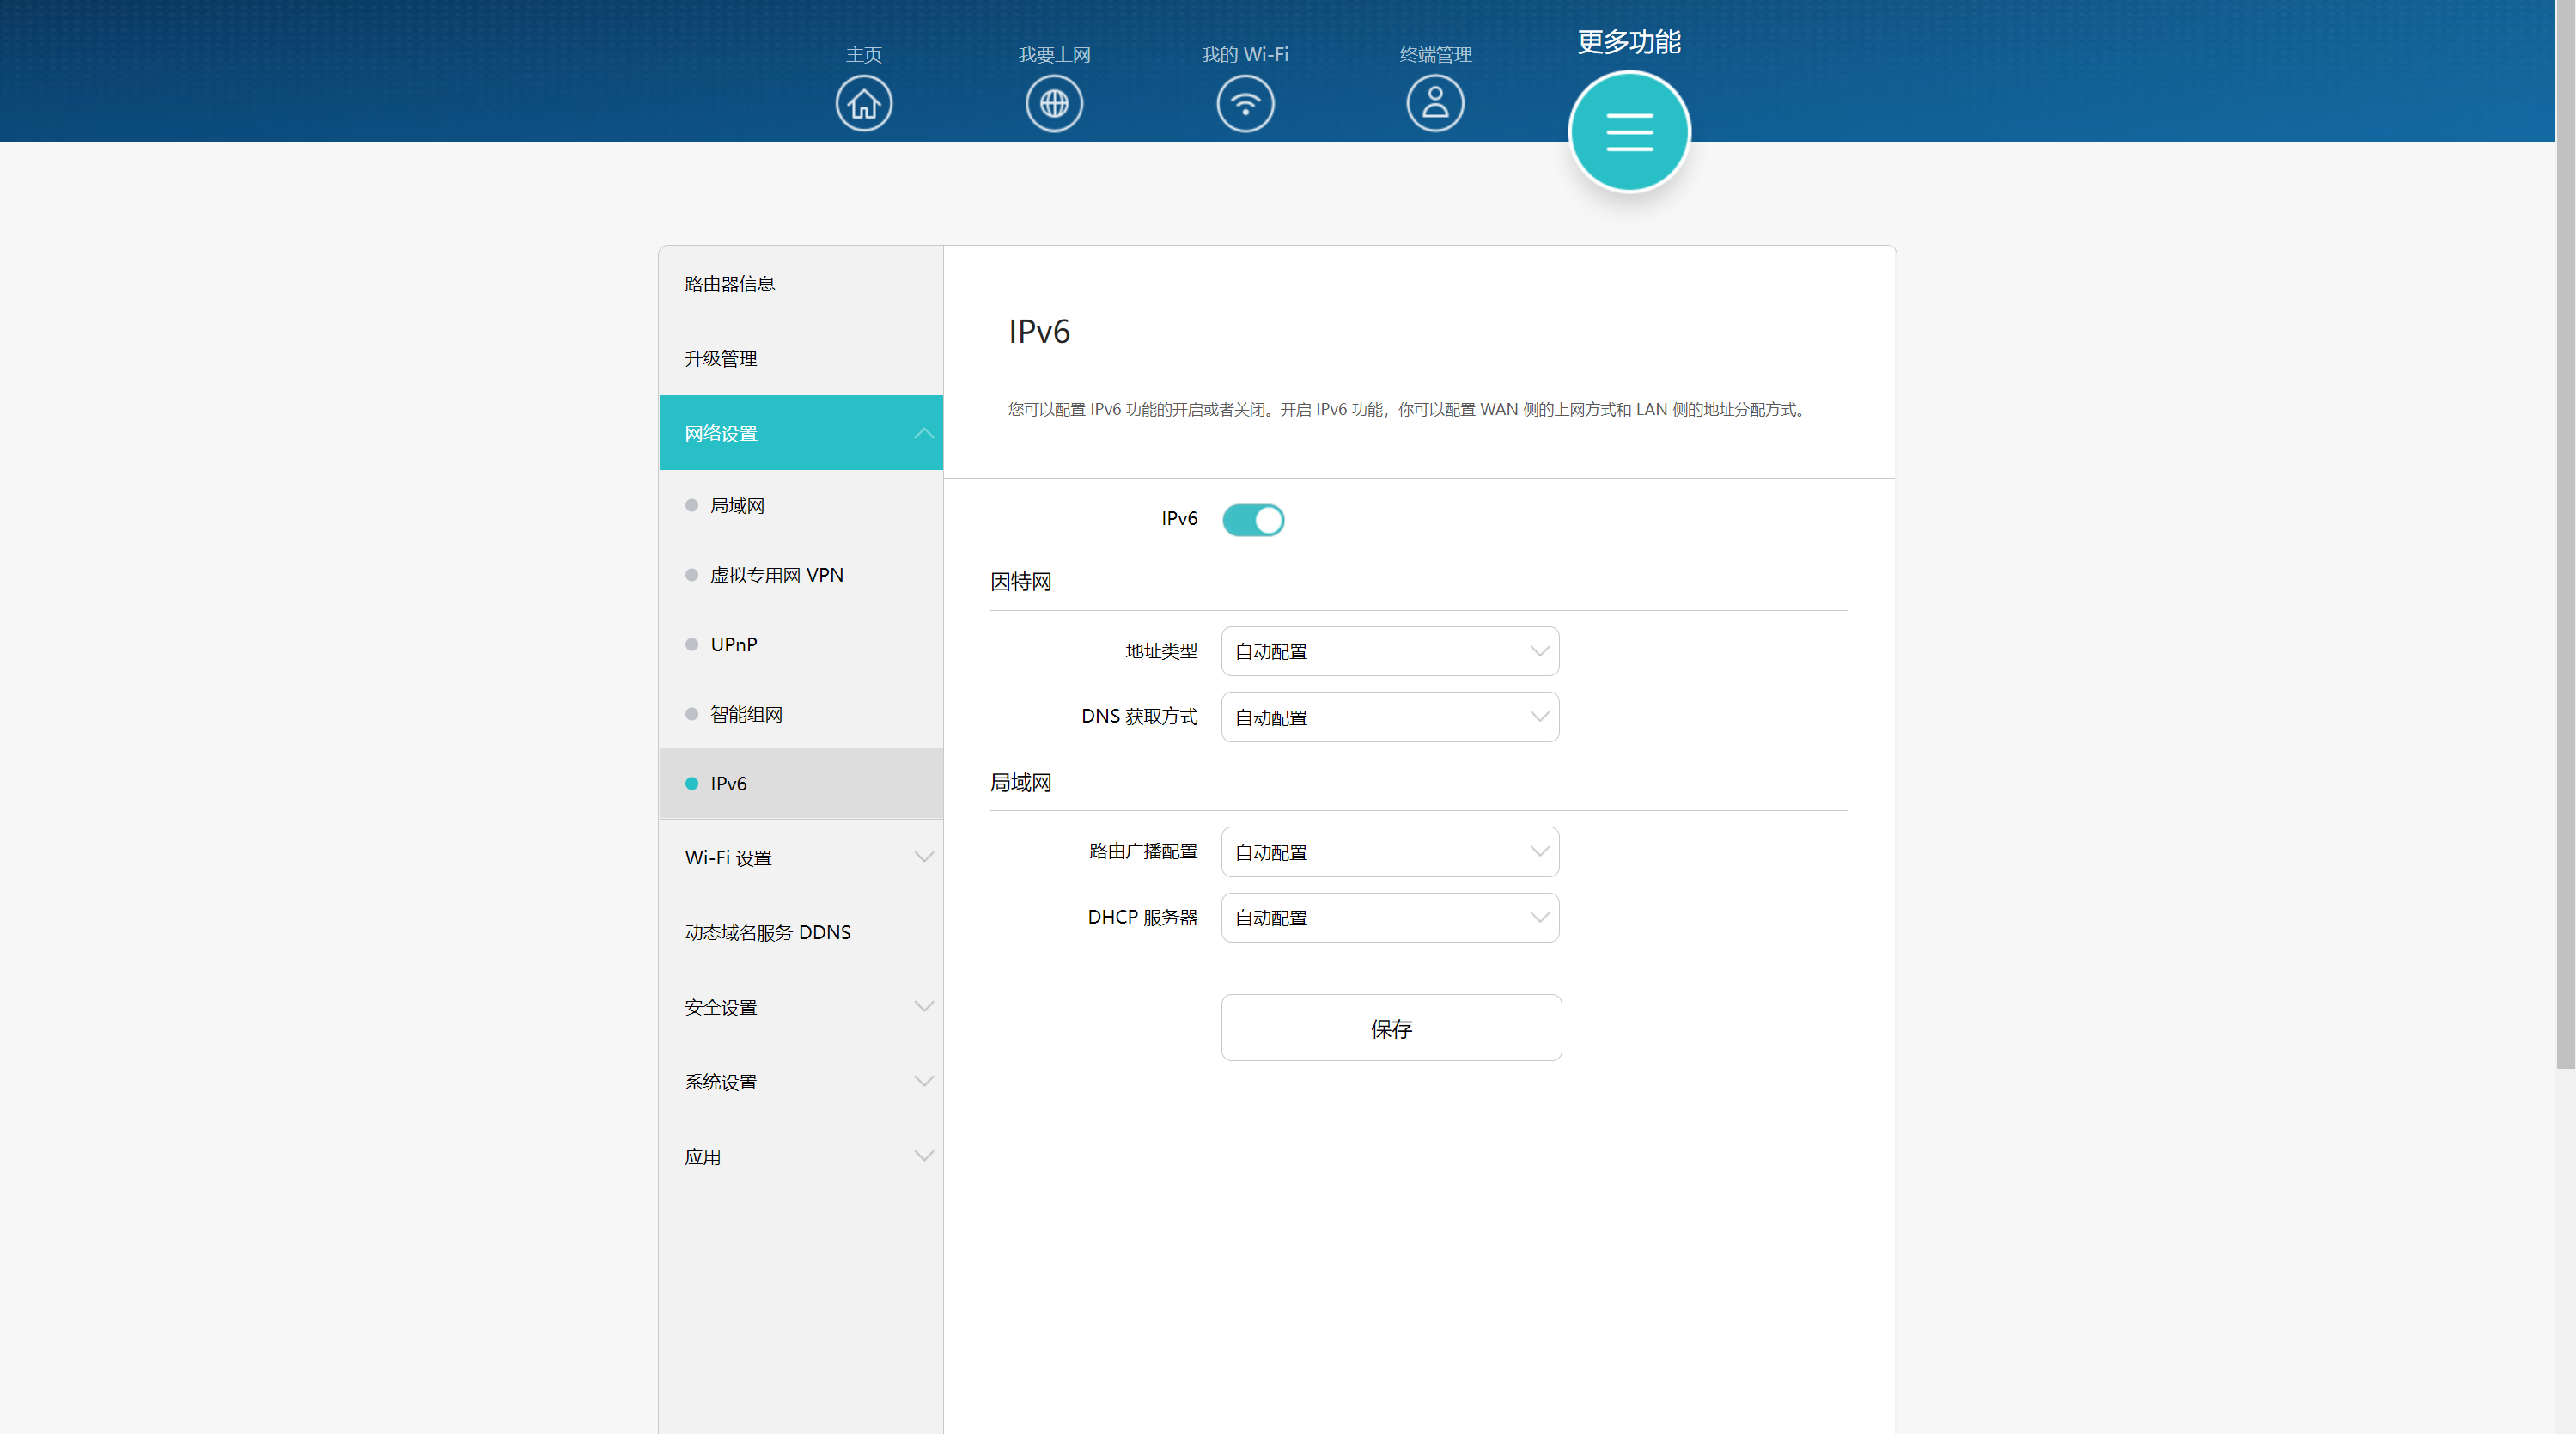
Task: Click the teal bullet beside IPv6
Action: coord(691,784)
